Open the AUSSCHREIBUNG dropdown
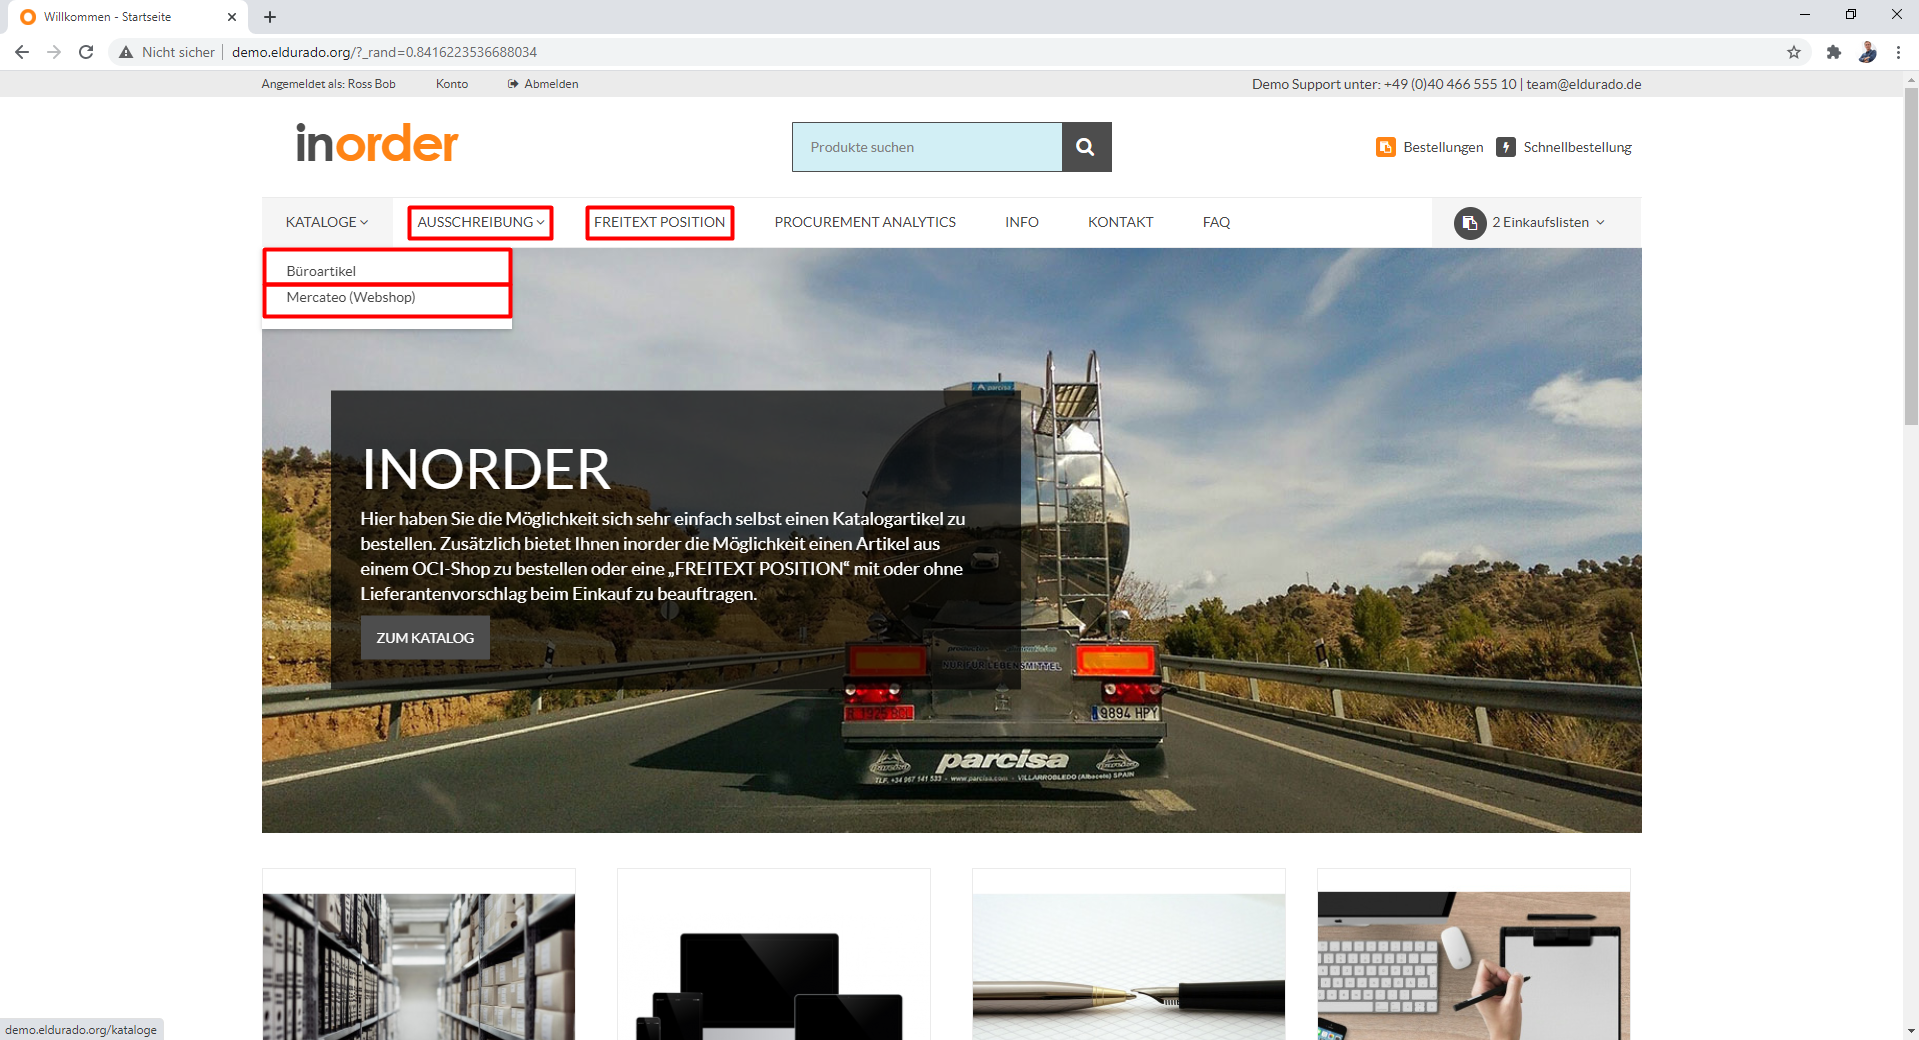The image size is (1919, 1040). [480, 222]
